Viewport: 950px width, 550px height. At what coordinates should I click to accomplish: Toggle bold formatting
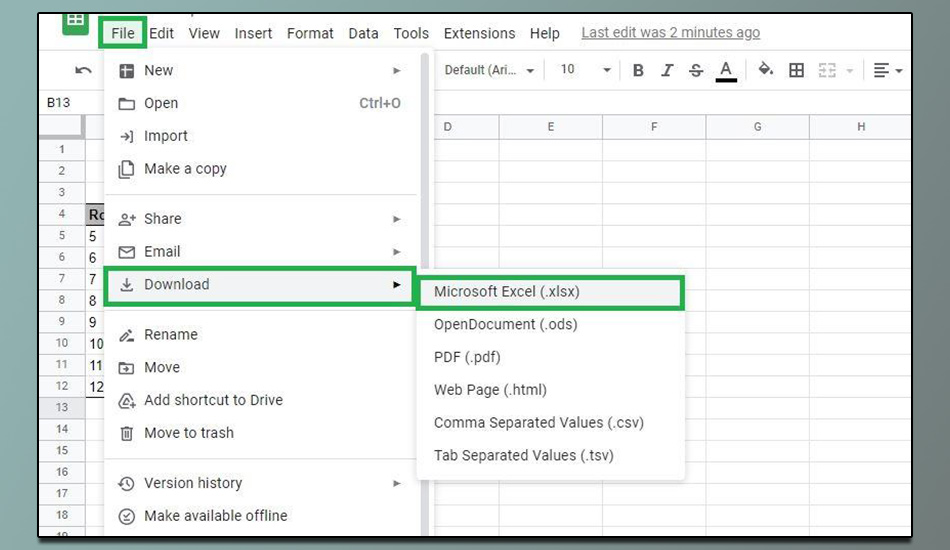[x=638, y=70]
